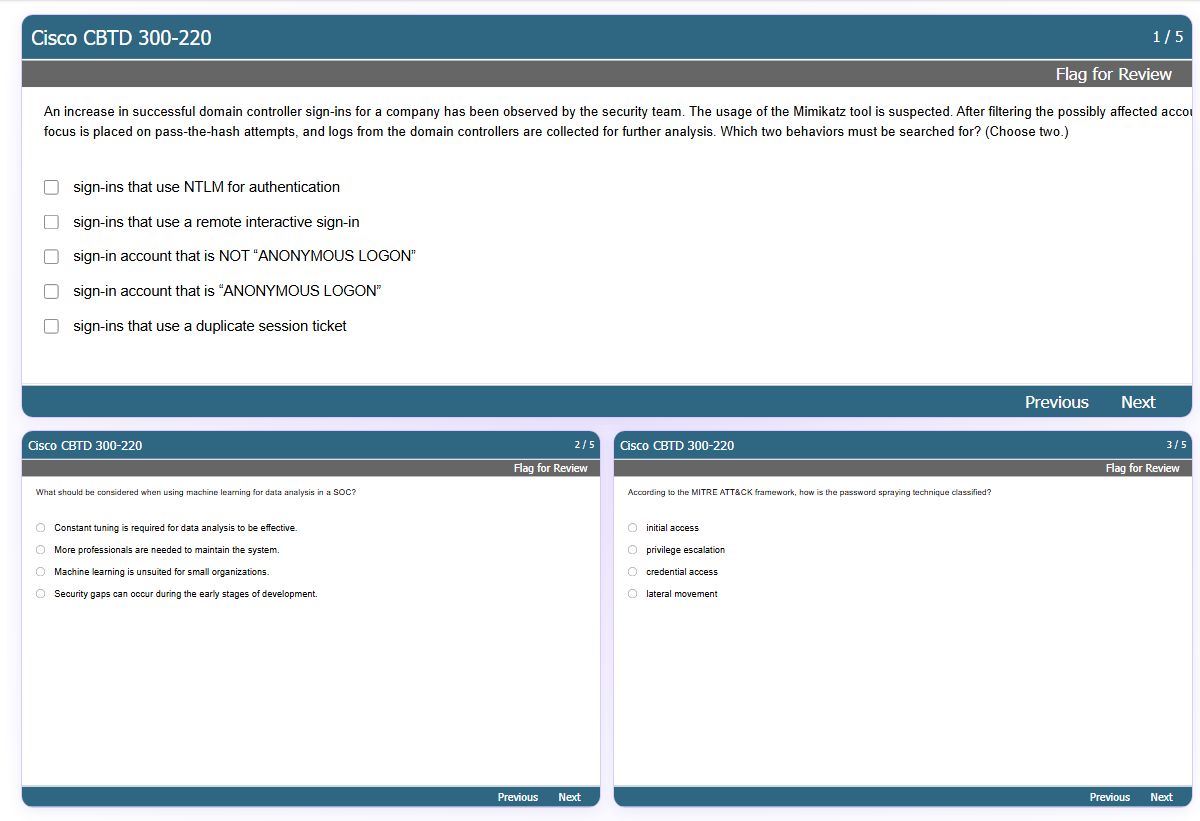The height and width of the screenshot is (821, 1200).
Task: Tick the sign-in account that is "ANONYMOUS LOGON" box
Action: click(51, 291)
